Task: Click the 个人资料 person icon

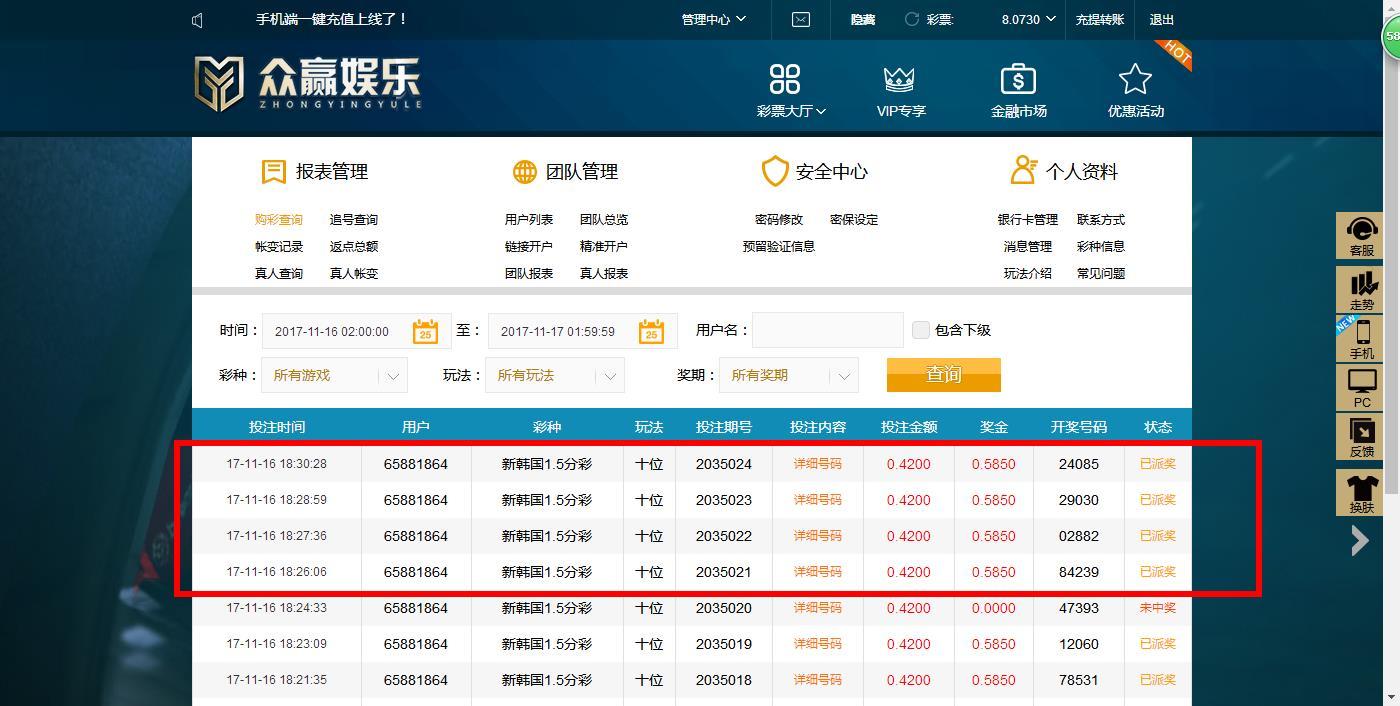Action: point(1023,170)
